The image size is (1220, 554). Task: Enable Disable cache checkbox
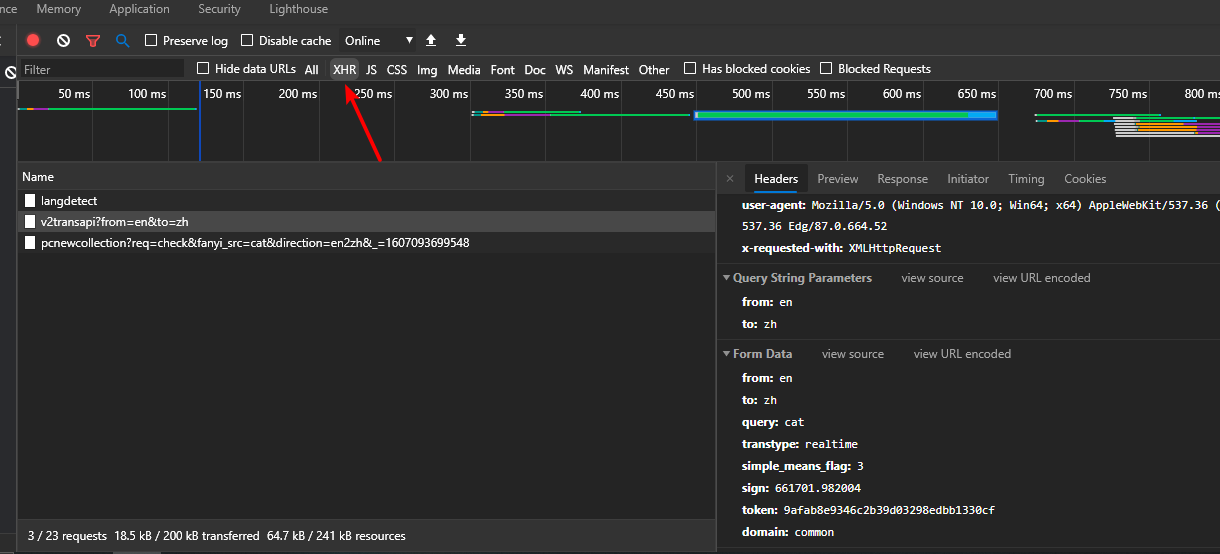pyautogui.click(x=247, y=41)
